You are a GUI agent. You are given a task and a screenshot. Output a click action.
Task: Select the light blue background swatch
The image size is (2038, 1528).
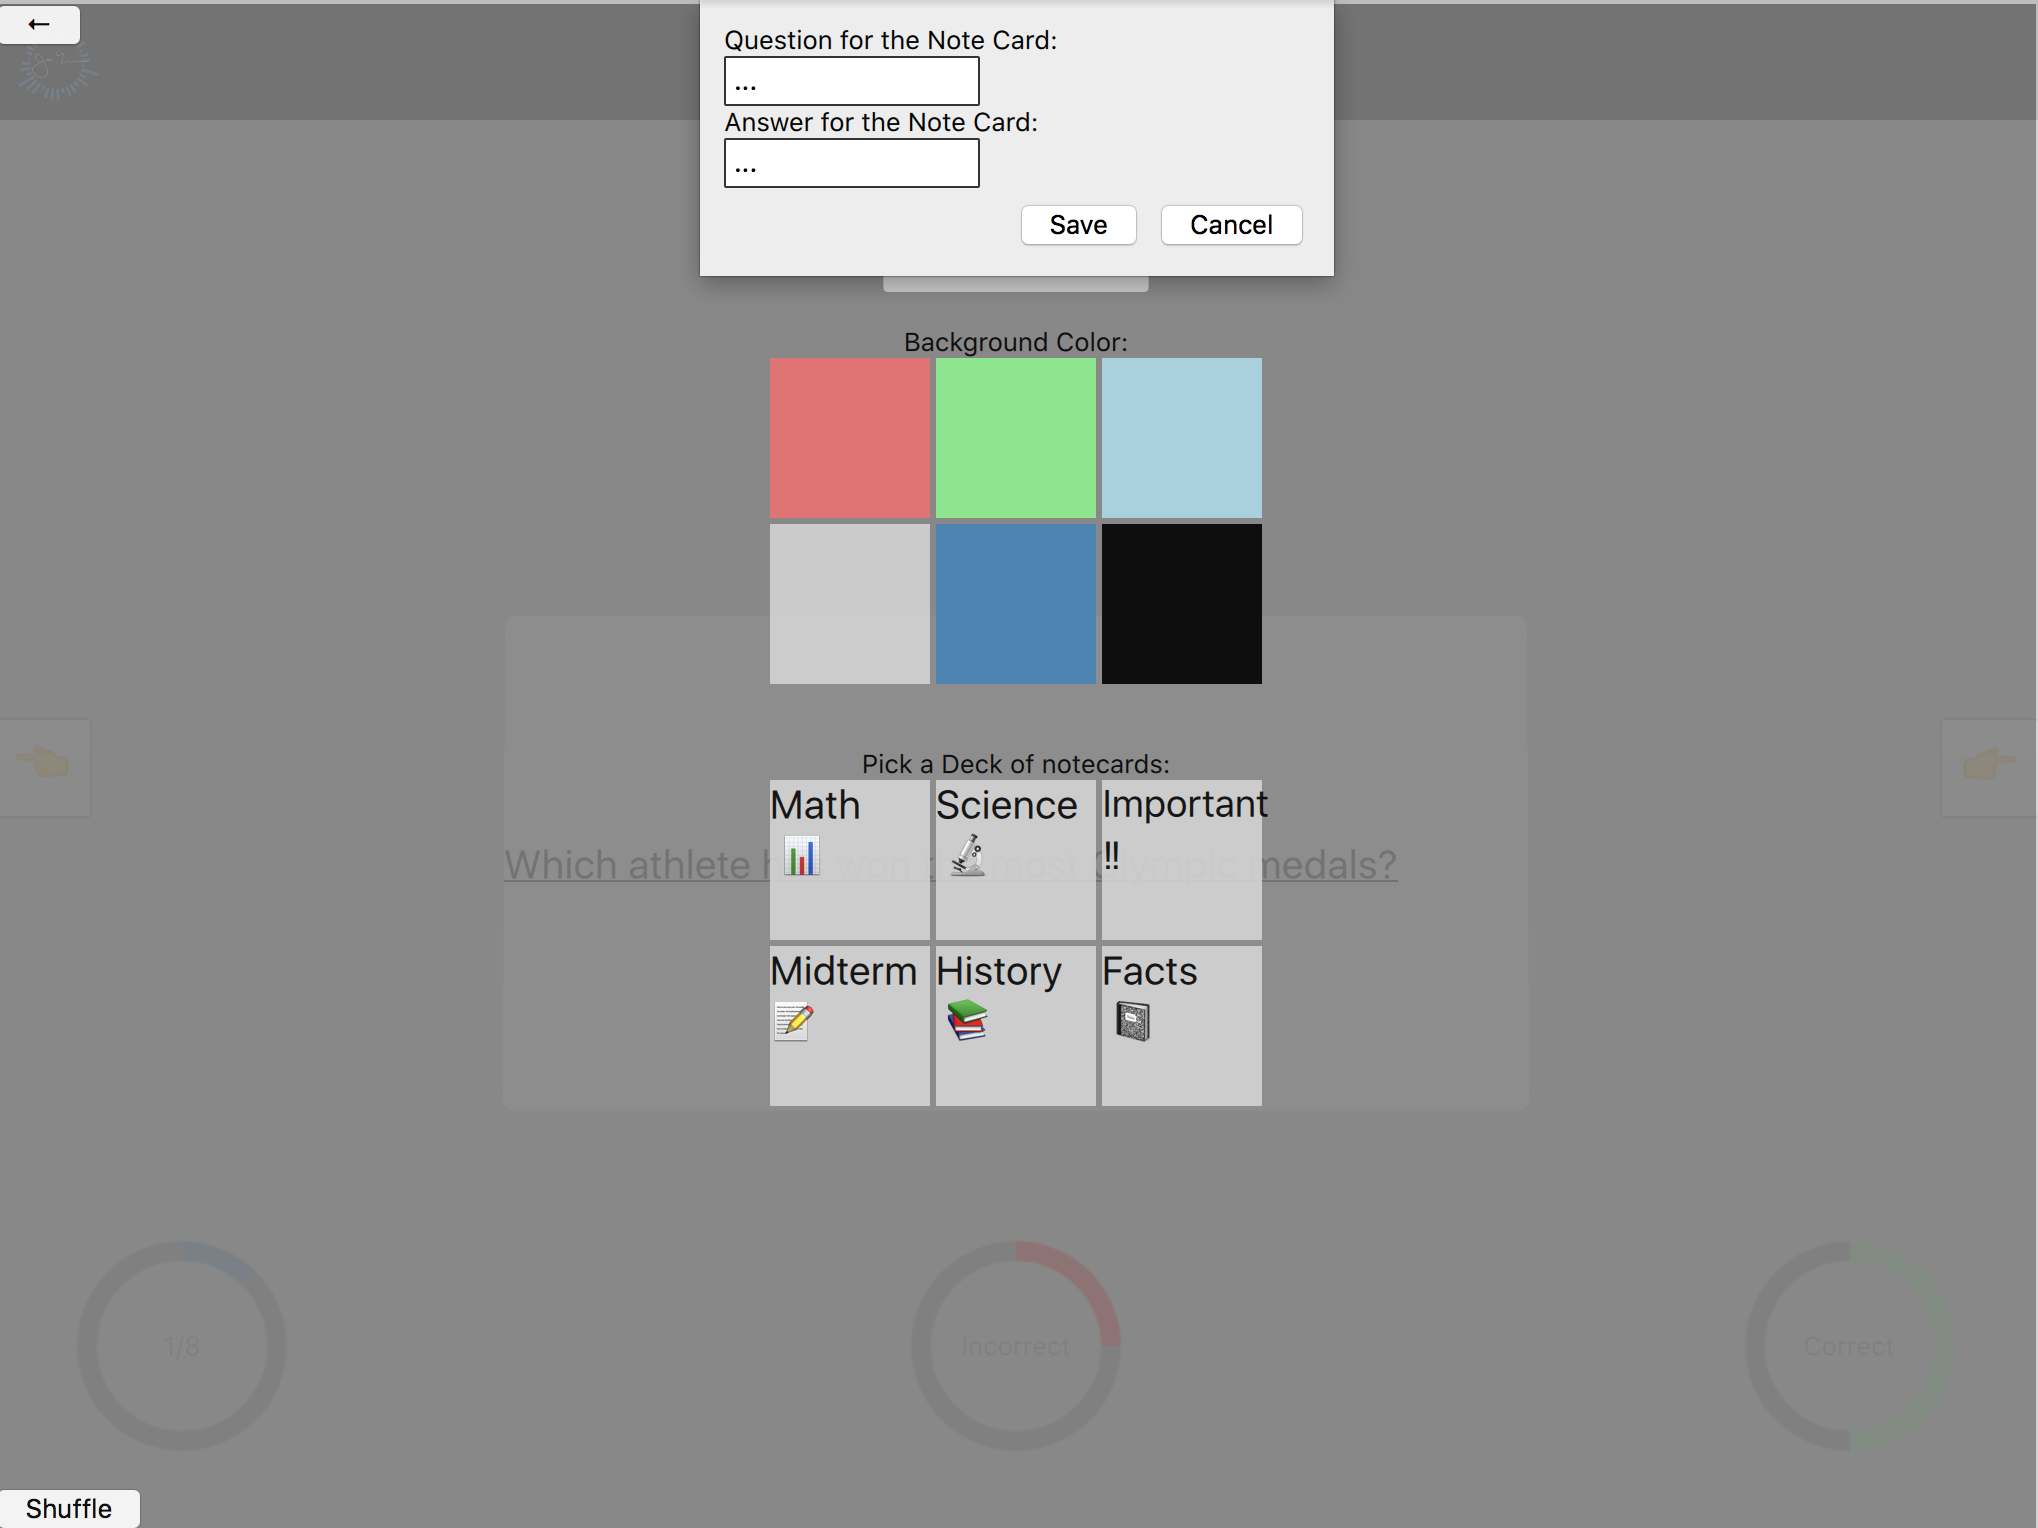coord(1181,438)
